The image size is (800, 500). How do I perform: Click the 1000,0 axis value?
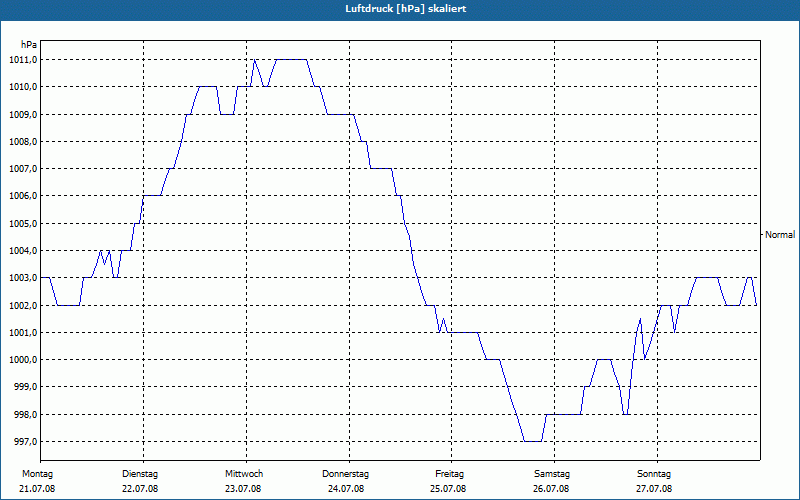tap(23, 360)
